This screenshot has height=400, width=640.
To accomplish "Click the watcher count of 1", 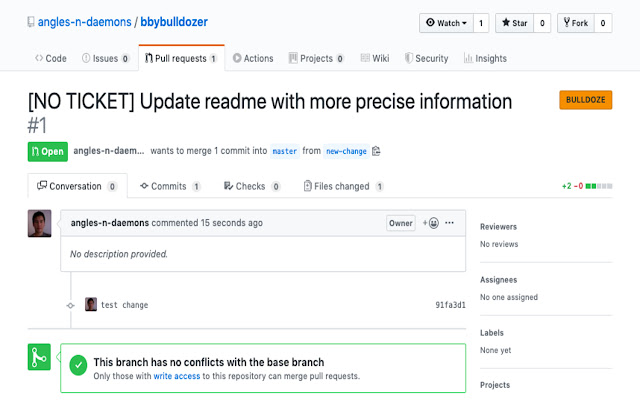I will point(481,23).
